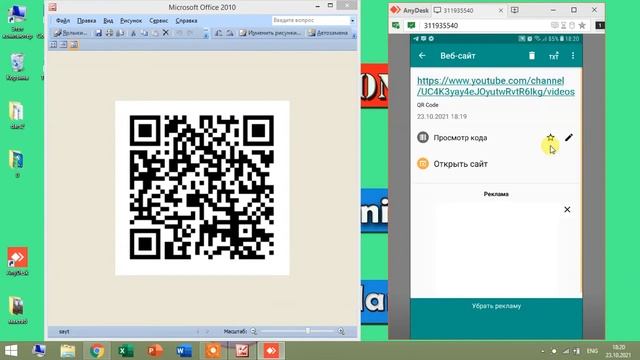The height and width of the screenshot is (360, 640).
Task: Click Просмотр кода option
Action: [x=460, y=138]
